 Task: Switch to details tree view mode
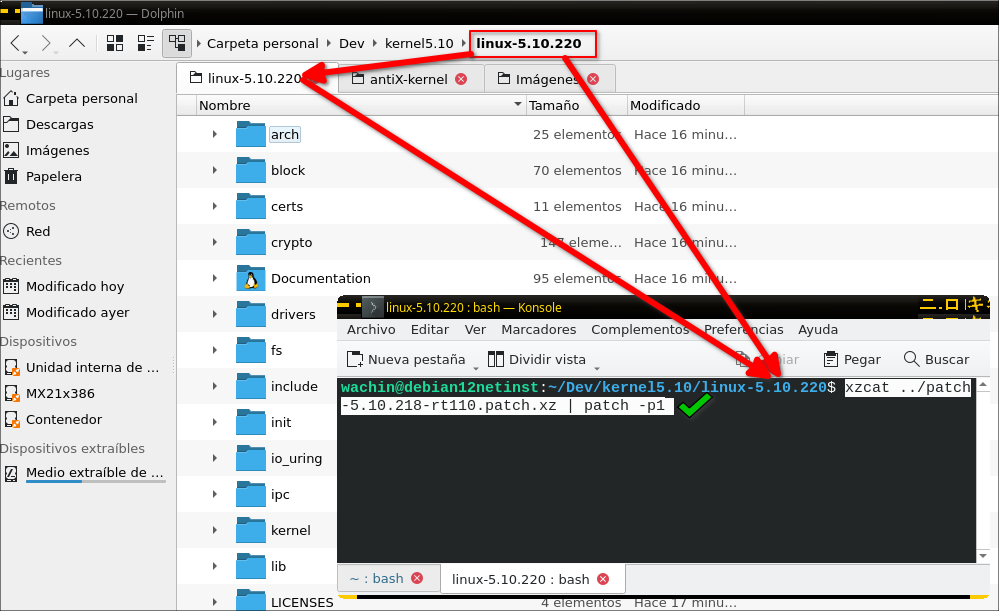click(x=177, y=43)
